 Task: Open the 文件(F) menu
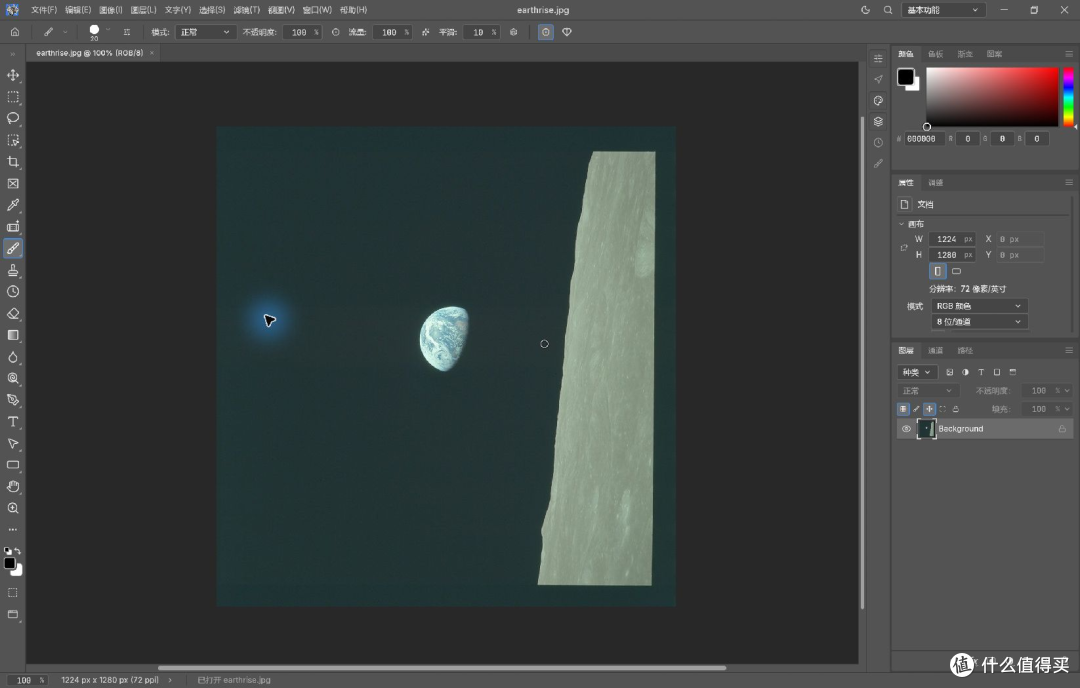click(x=44, y=10)
